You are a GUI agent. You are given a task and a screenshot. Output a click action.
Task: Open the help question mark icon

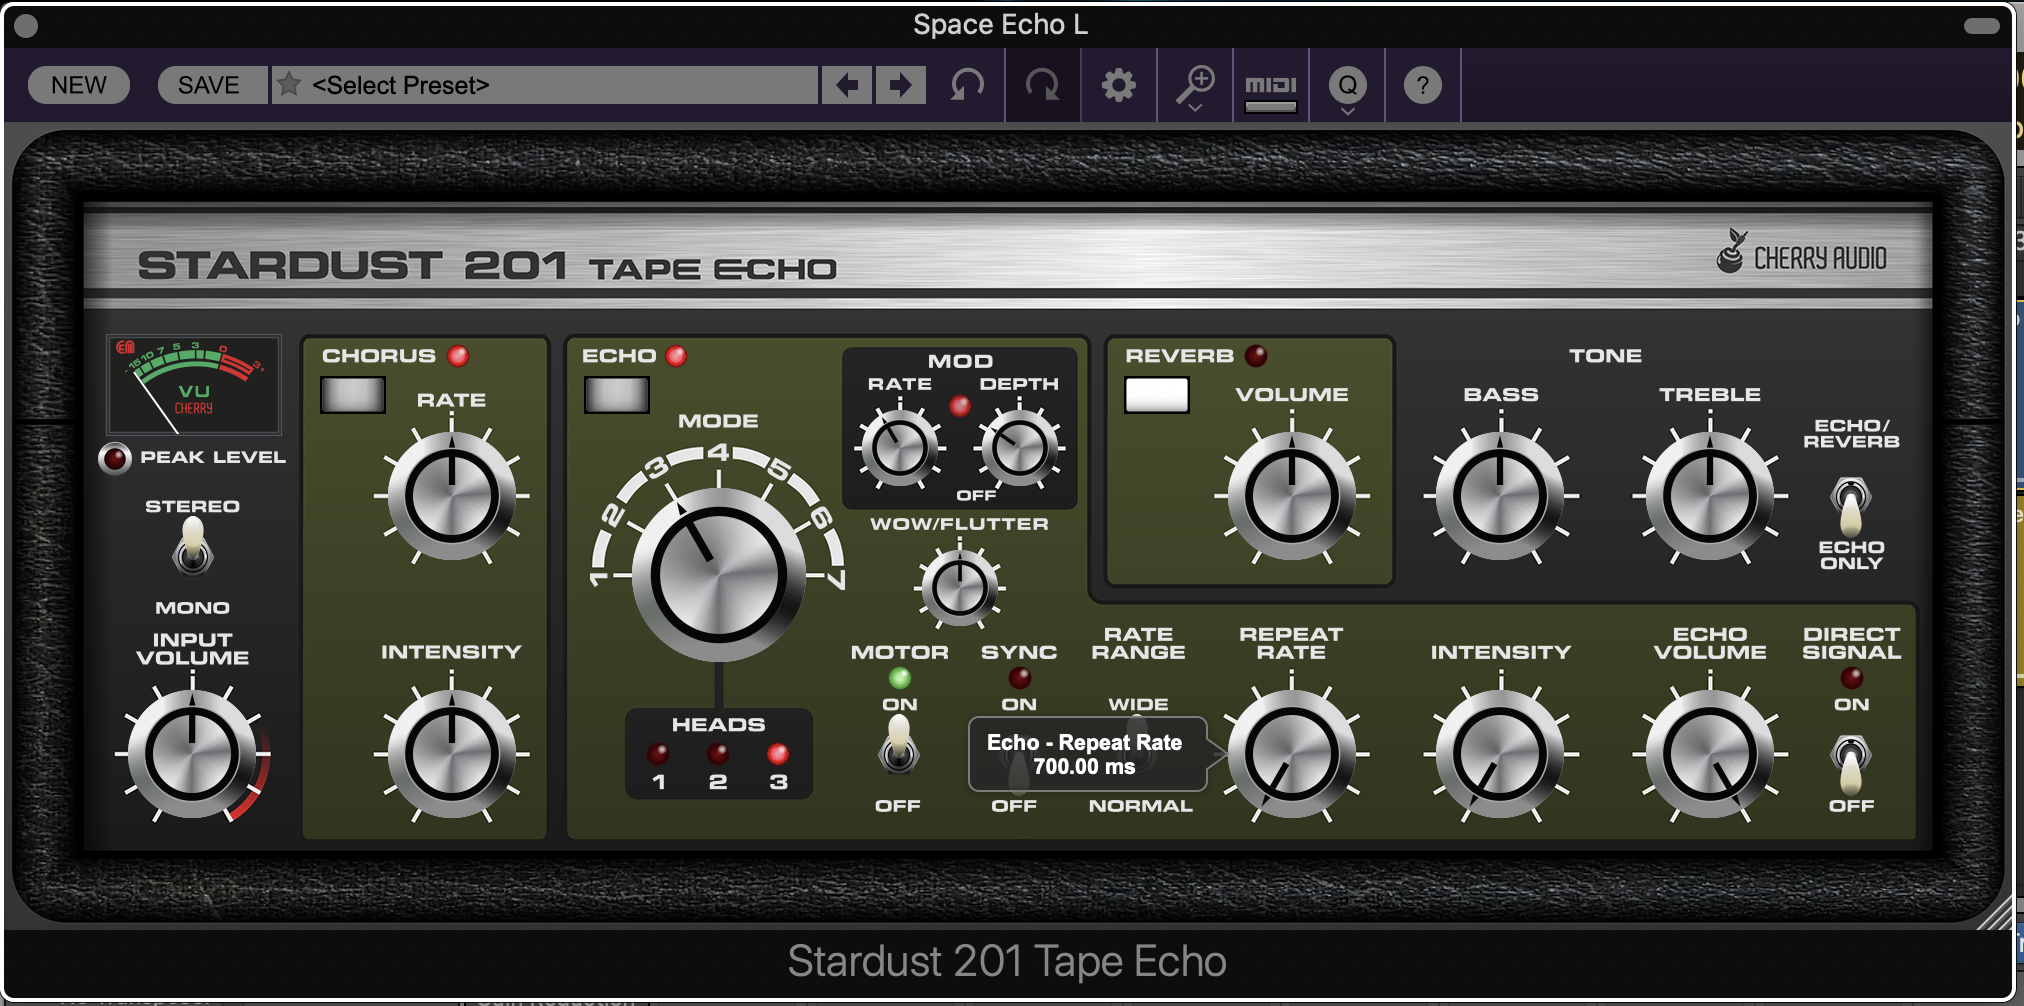coord(1423,85)
